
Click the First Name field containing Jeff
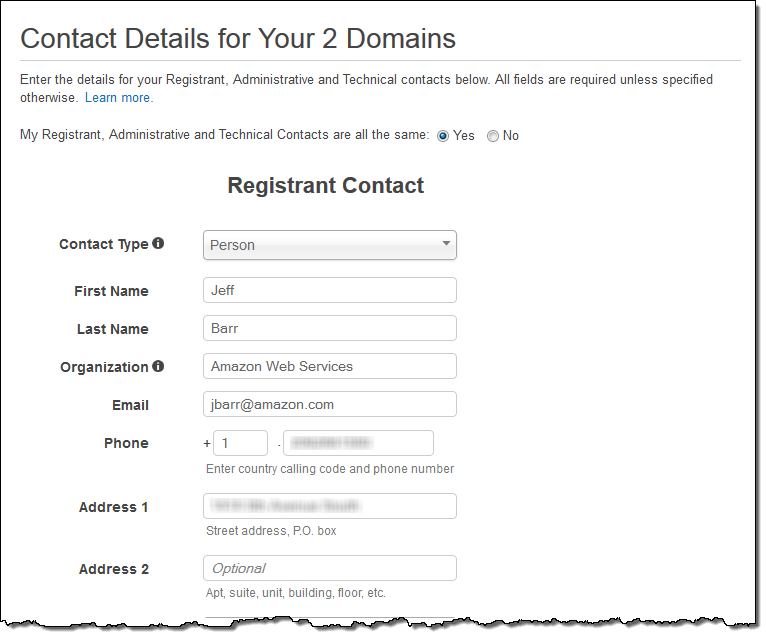tap(329, 290)
